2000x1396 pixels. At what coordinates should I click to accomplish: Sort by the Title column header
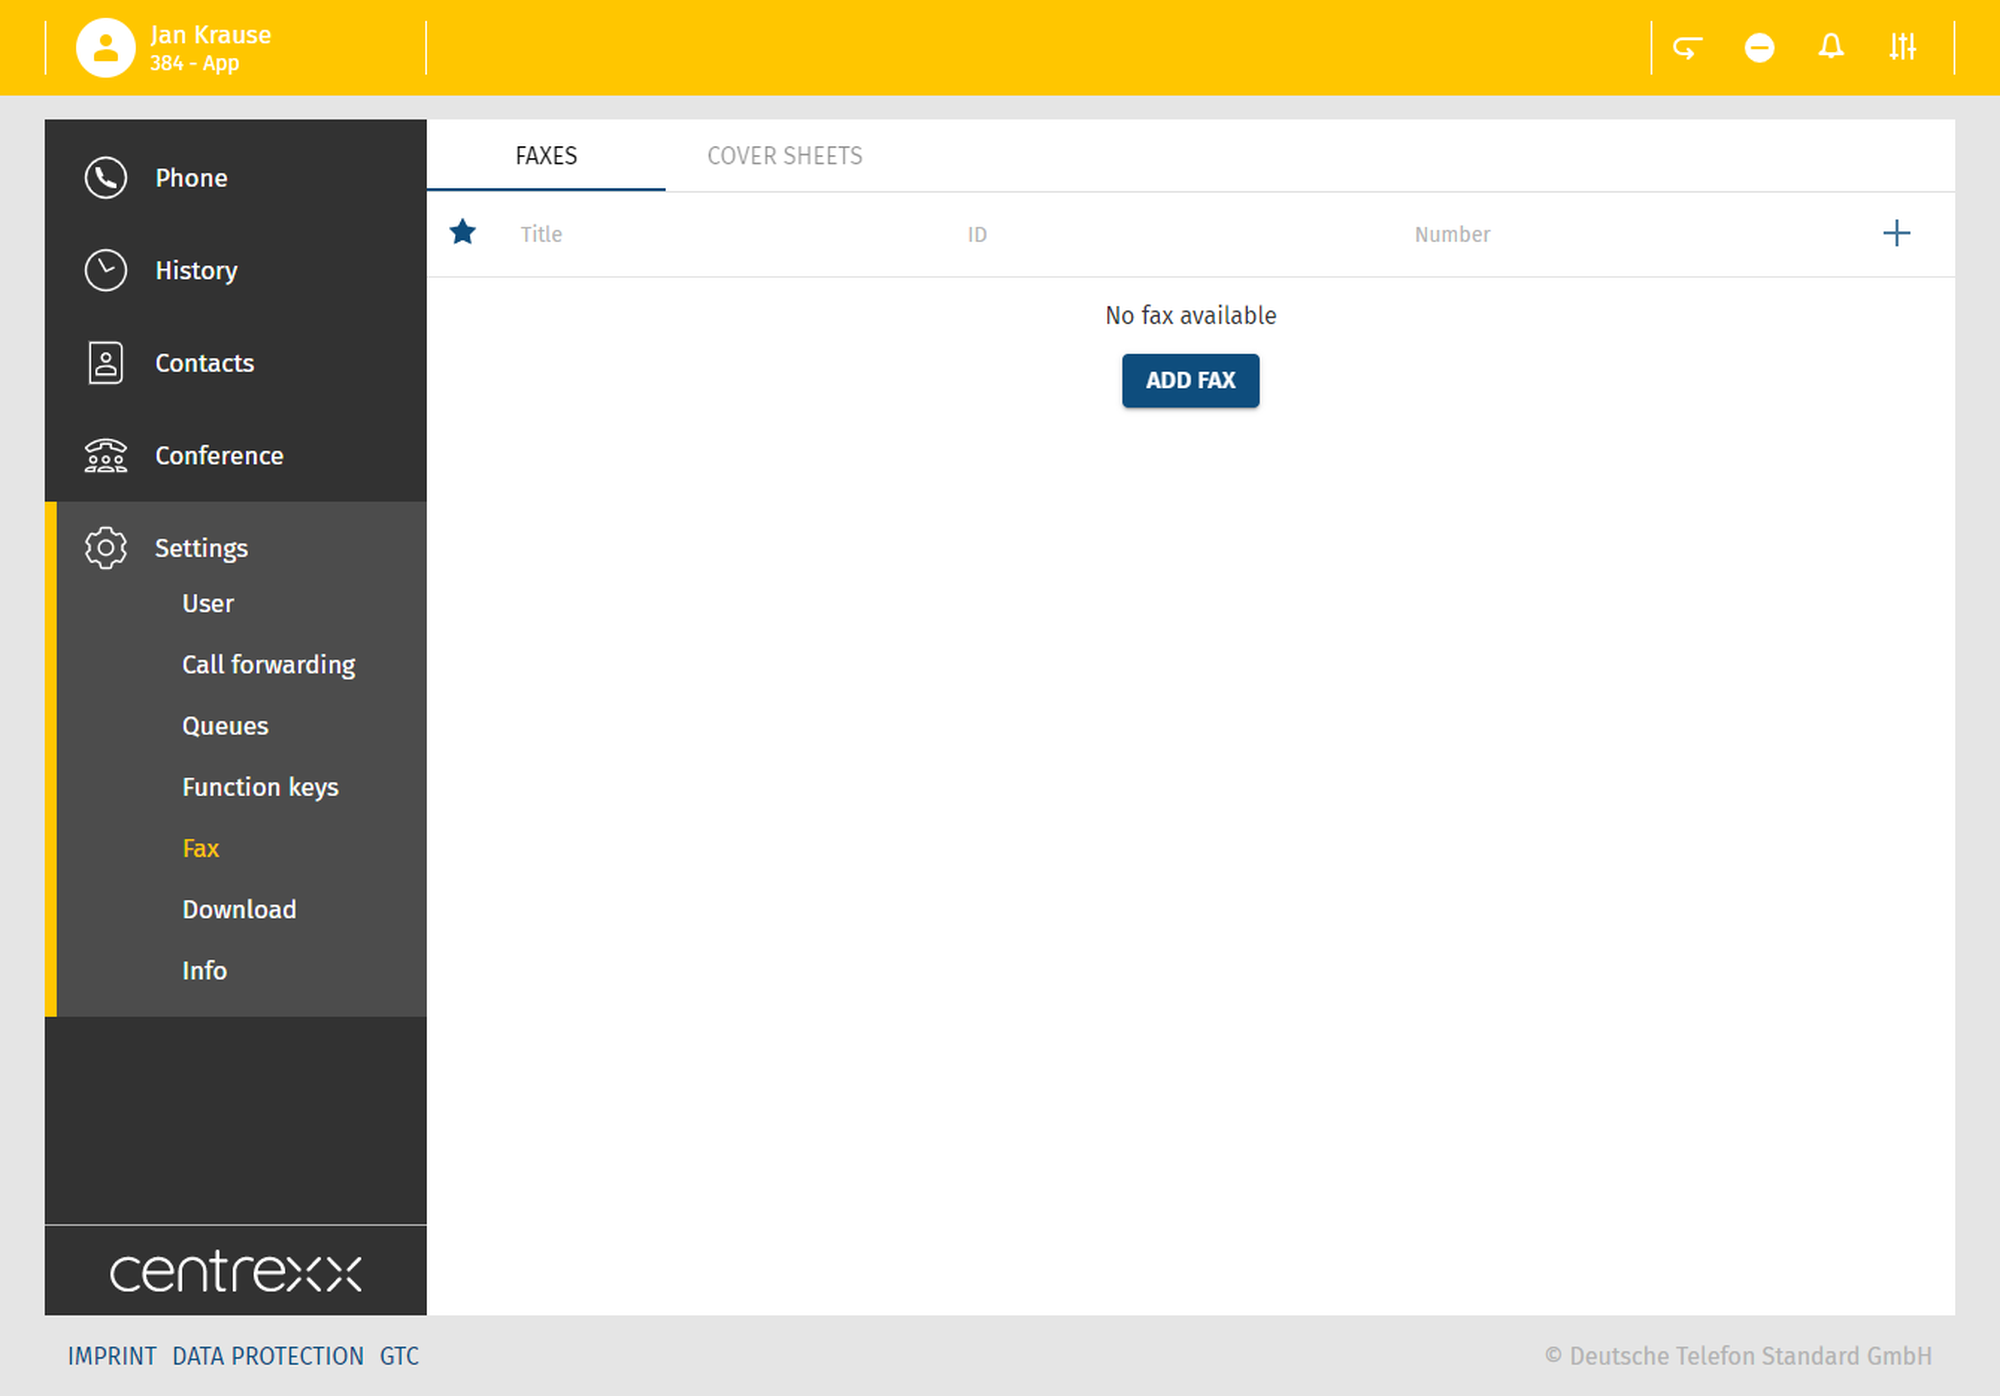tap(541, 234)
